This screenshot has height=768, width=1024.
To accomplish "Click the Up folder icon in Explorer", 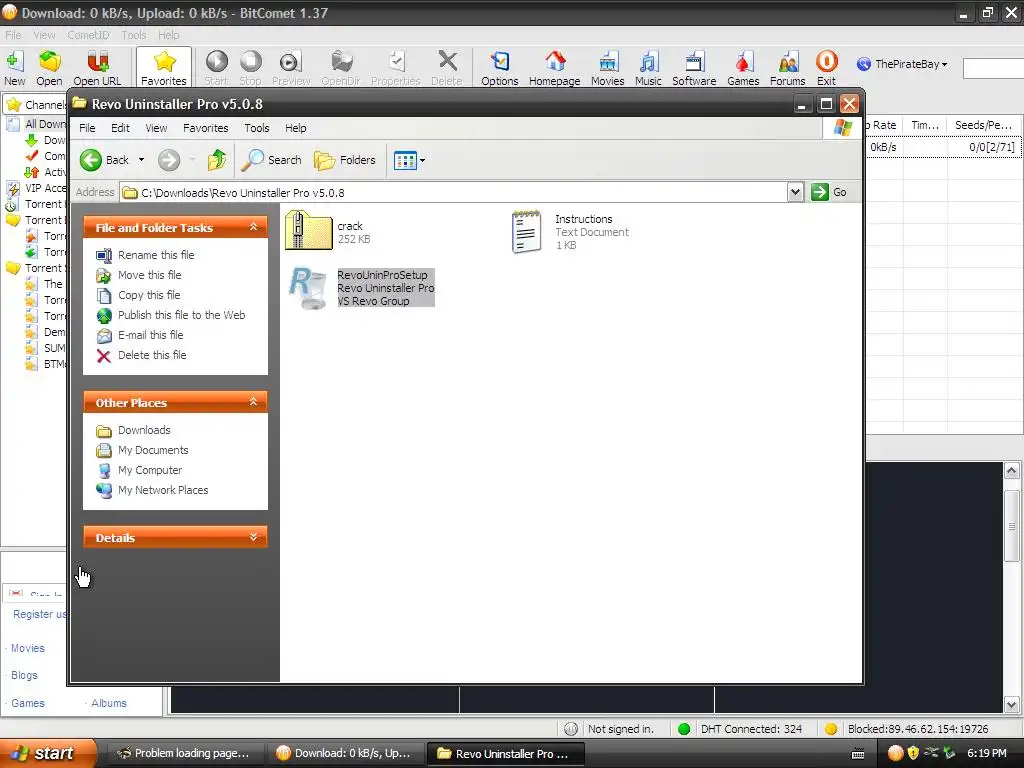I will tap(217, 160).
